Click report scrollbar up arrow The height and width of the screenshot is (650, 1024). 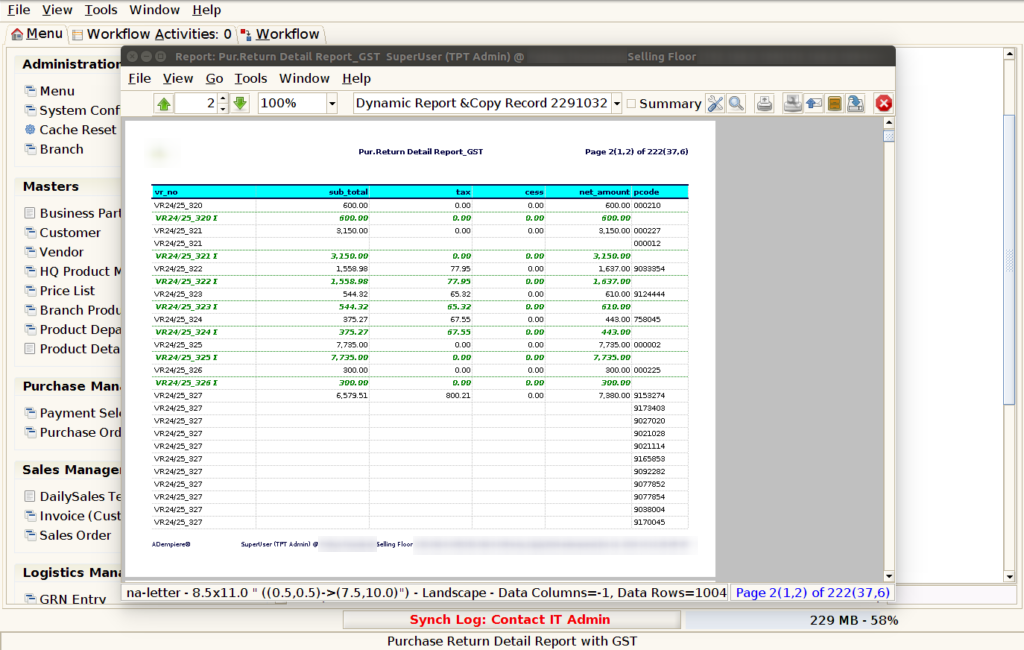[x=889, y=123]
